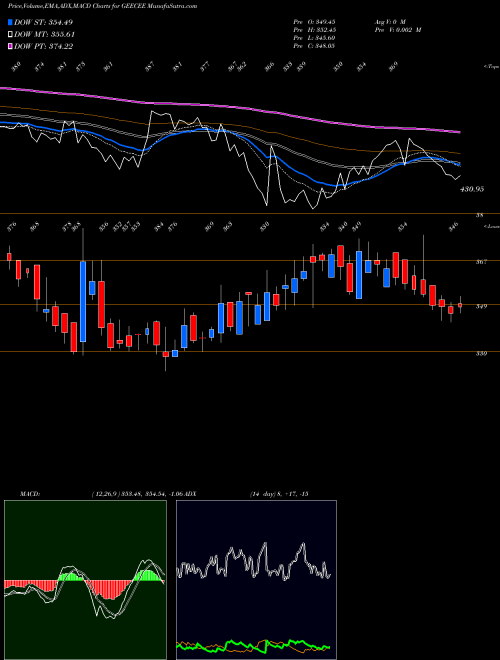The height and width of the screenshot is (660, 500).
Task: Click the 'Pre O: 349.45' value
Action: pyautogui.click(x=314, y=21)
